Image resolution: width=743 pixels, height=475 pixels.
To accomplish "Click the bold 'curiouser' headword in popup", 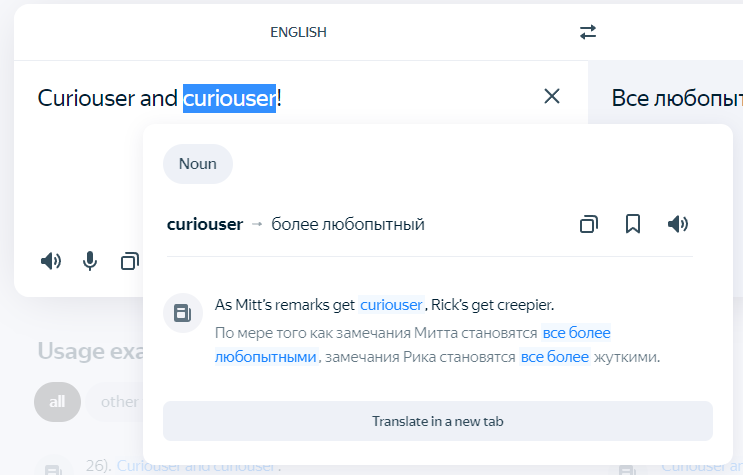I will 205,224.
